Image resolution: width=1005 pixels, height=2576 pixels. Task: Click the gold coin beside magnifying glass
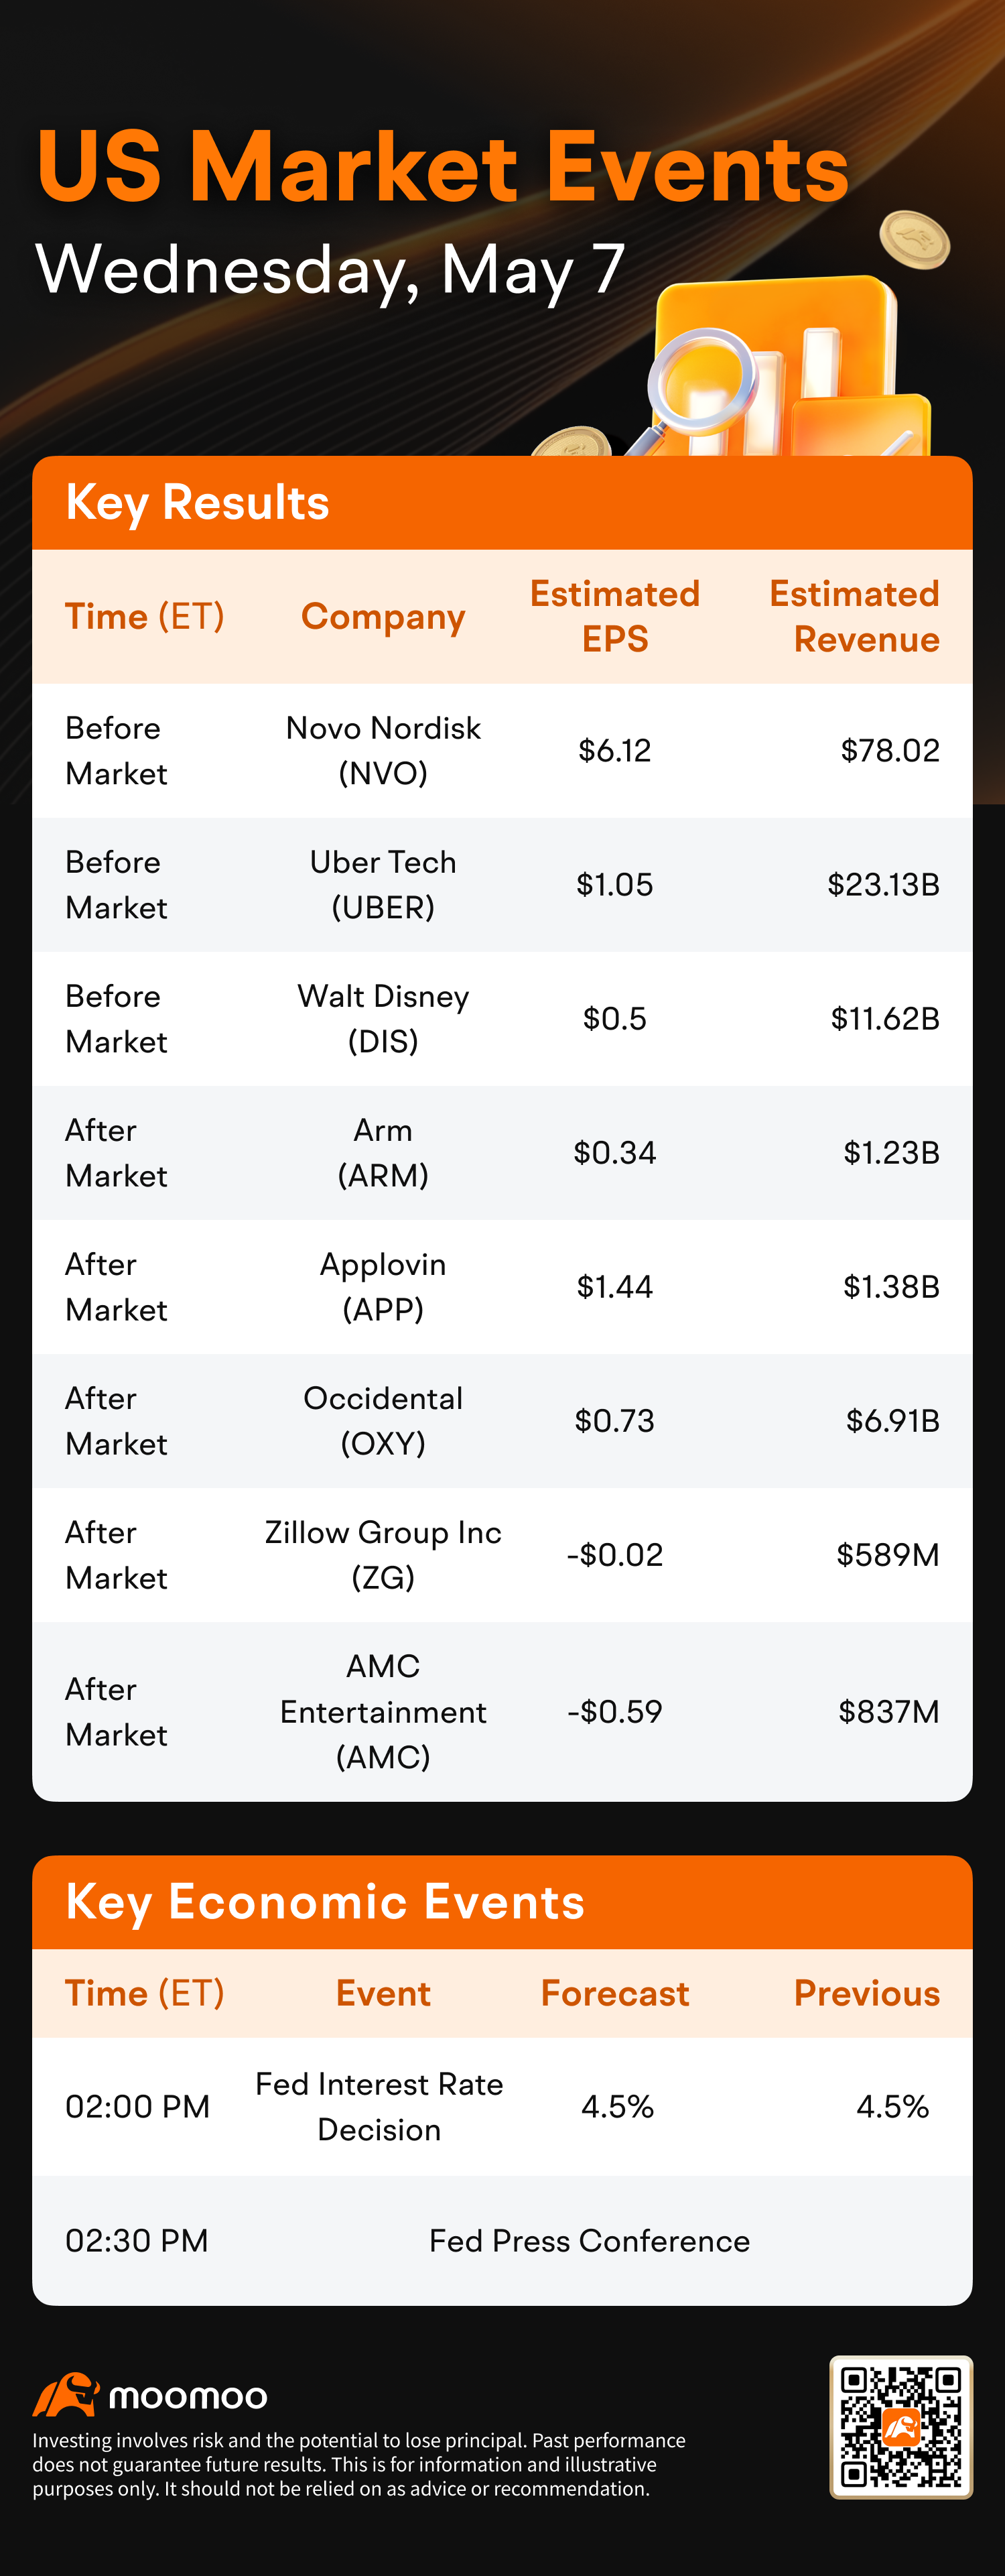click(x=572, y=442)
